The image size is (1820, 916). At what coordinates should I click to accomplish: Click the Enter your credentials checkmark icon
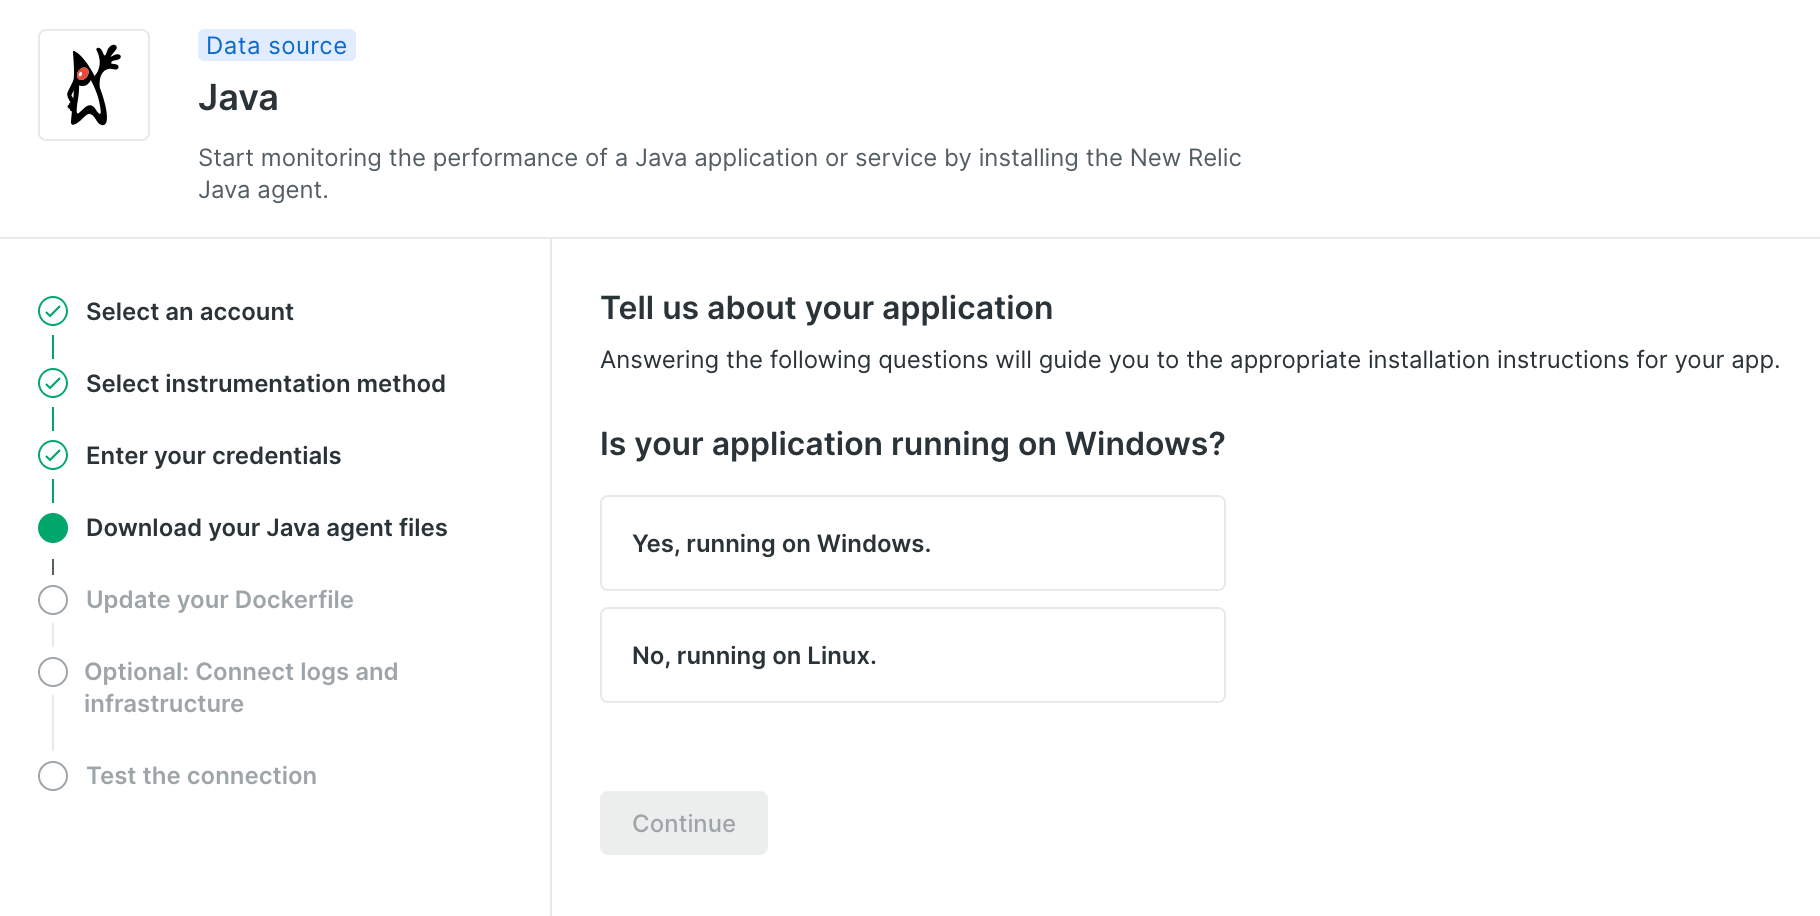click(x=53, y=456)
